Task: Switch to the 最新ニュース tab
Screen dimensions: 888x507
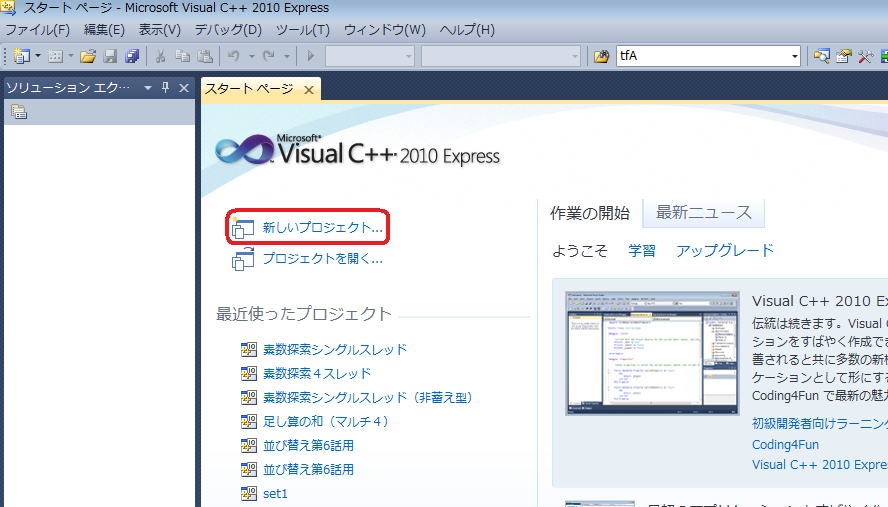Action: click(x=703, y=212)
